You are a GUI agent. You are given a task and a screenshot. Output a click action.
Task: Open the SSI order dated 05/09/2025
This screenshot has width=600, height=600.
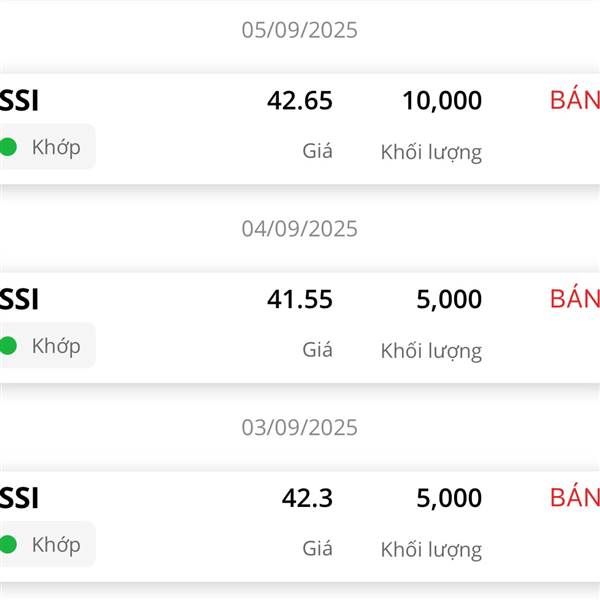tap(300, 129)
